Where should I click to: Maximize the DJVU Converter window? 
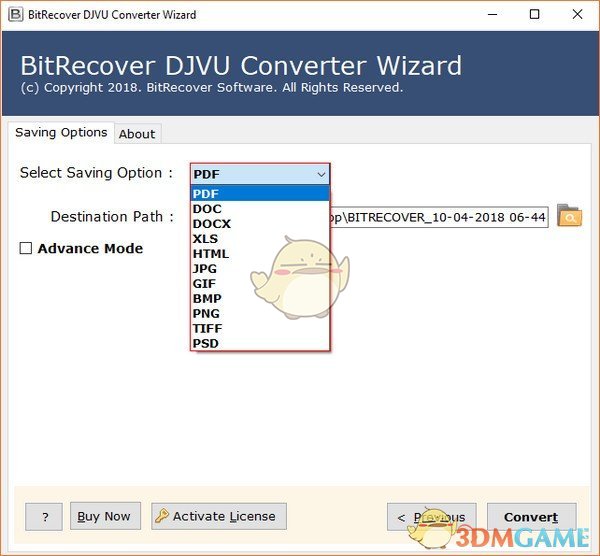(x=535, y=15)
